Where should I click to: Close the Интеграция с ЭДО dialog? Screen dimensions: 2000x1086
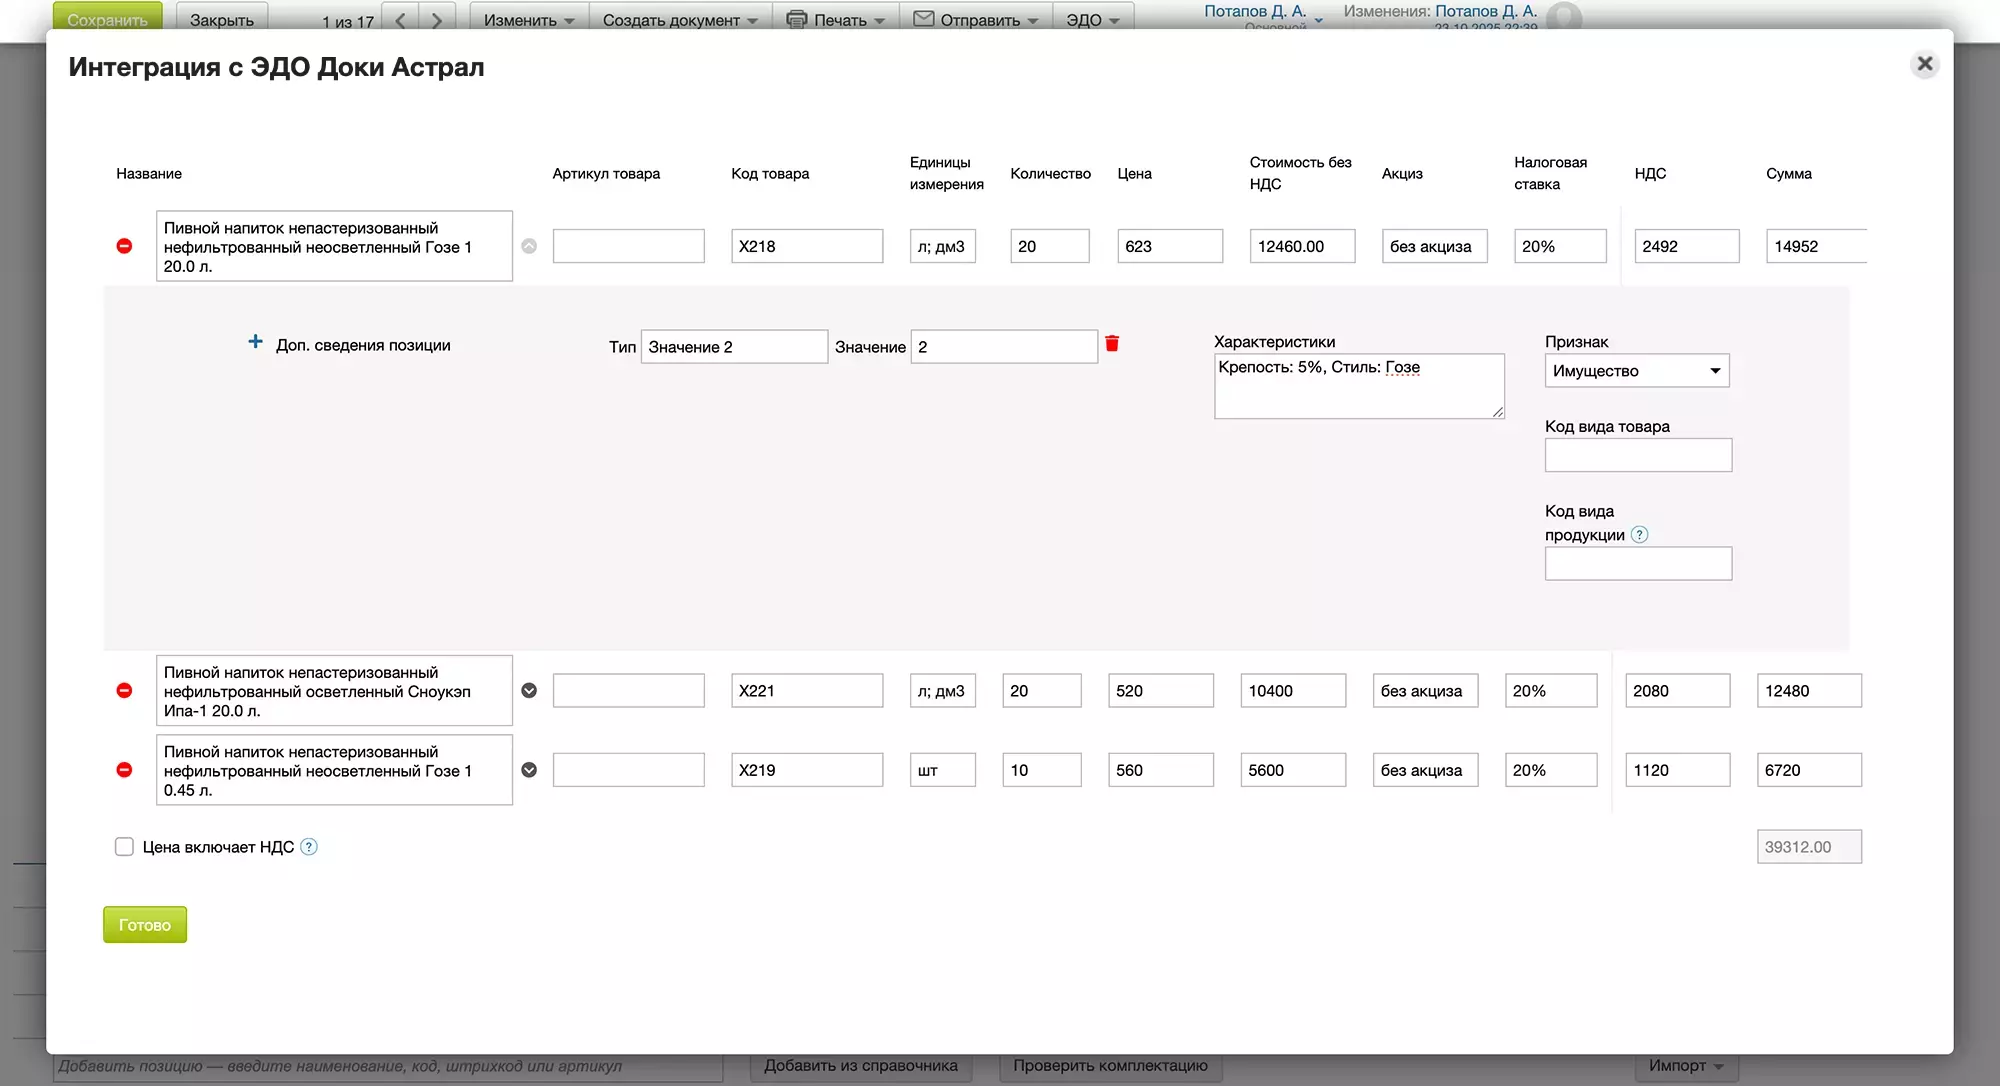tap(1924, 65)
